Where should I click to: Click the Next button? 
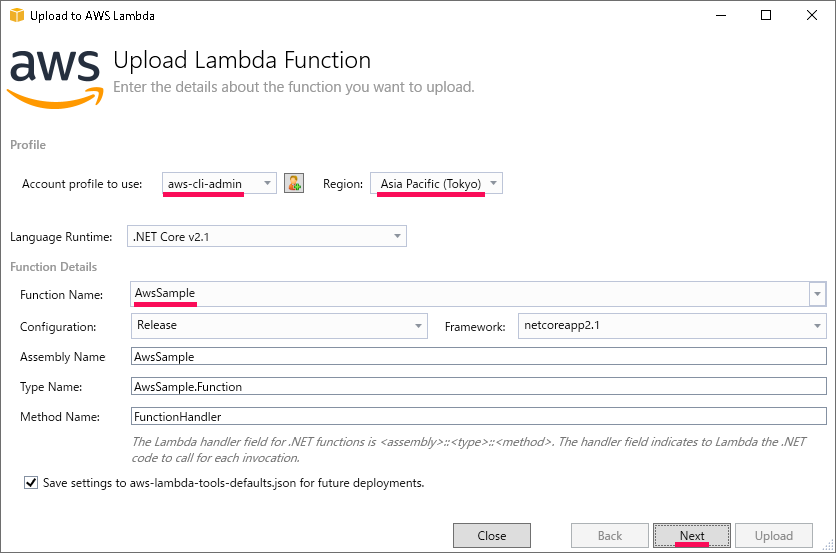pyautogui.click(x=692, y=535)
